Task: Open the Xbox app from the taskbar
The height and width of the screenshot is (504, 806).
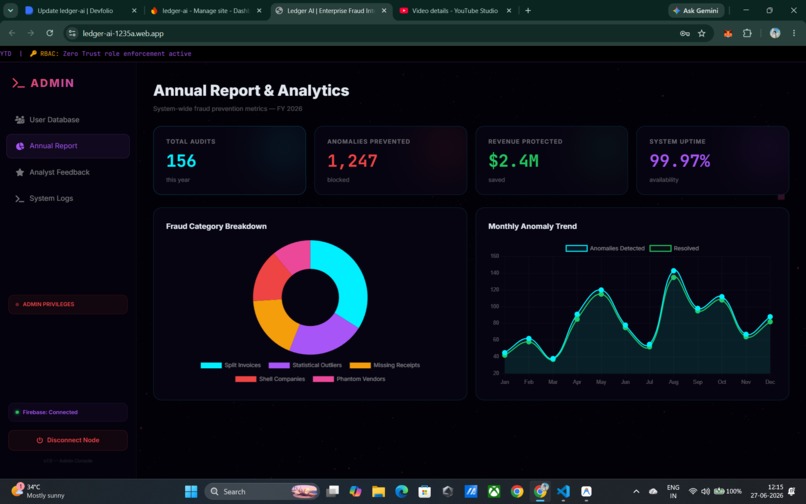Action: [494, 492]
